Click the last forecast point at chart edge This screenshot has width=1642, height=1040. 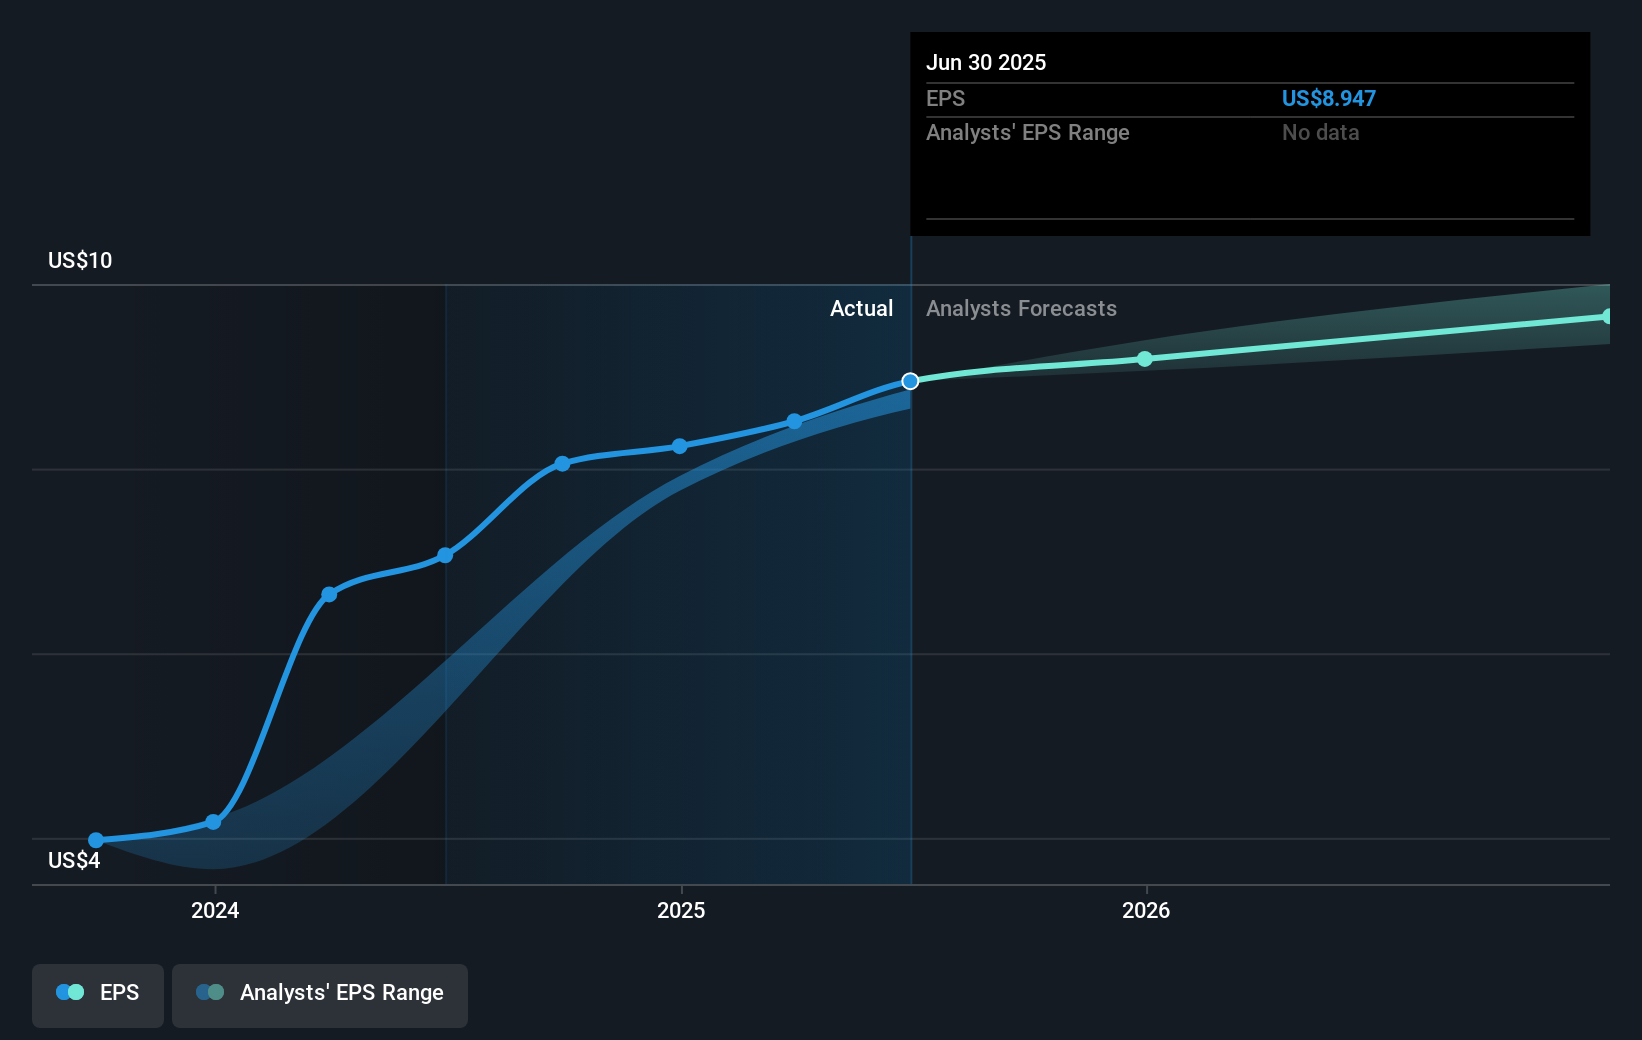(1607, 316)
